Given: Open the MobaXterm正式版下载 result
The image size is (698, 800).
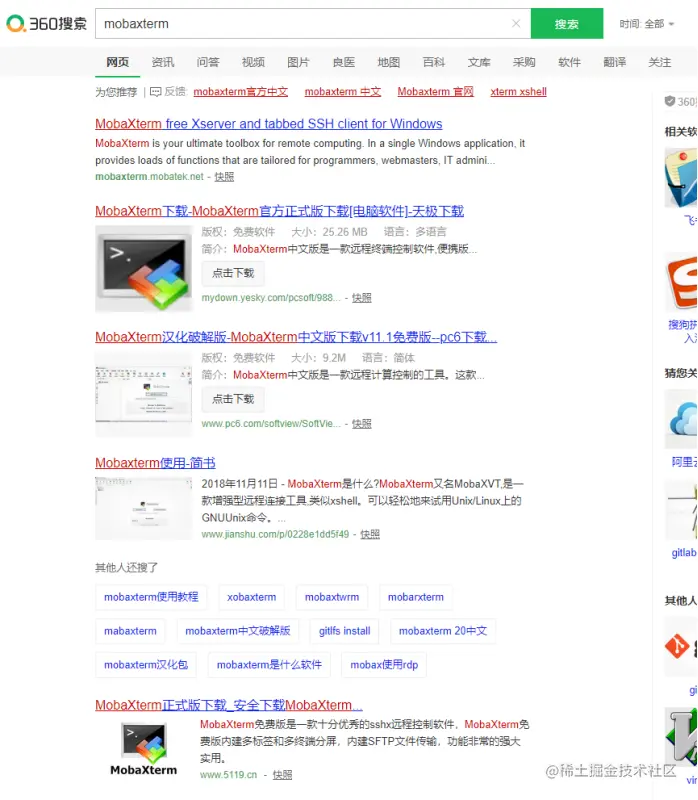Looking at the screenshot, I should pos(229,706).
